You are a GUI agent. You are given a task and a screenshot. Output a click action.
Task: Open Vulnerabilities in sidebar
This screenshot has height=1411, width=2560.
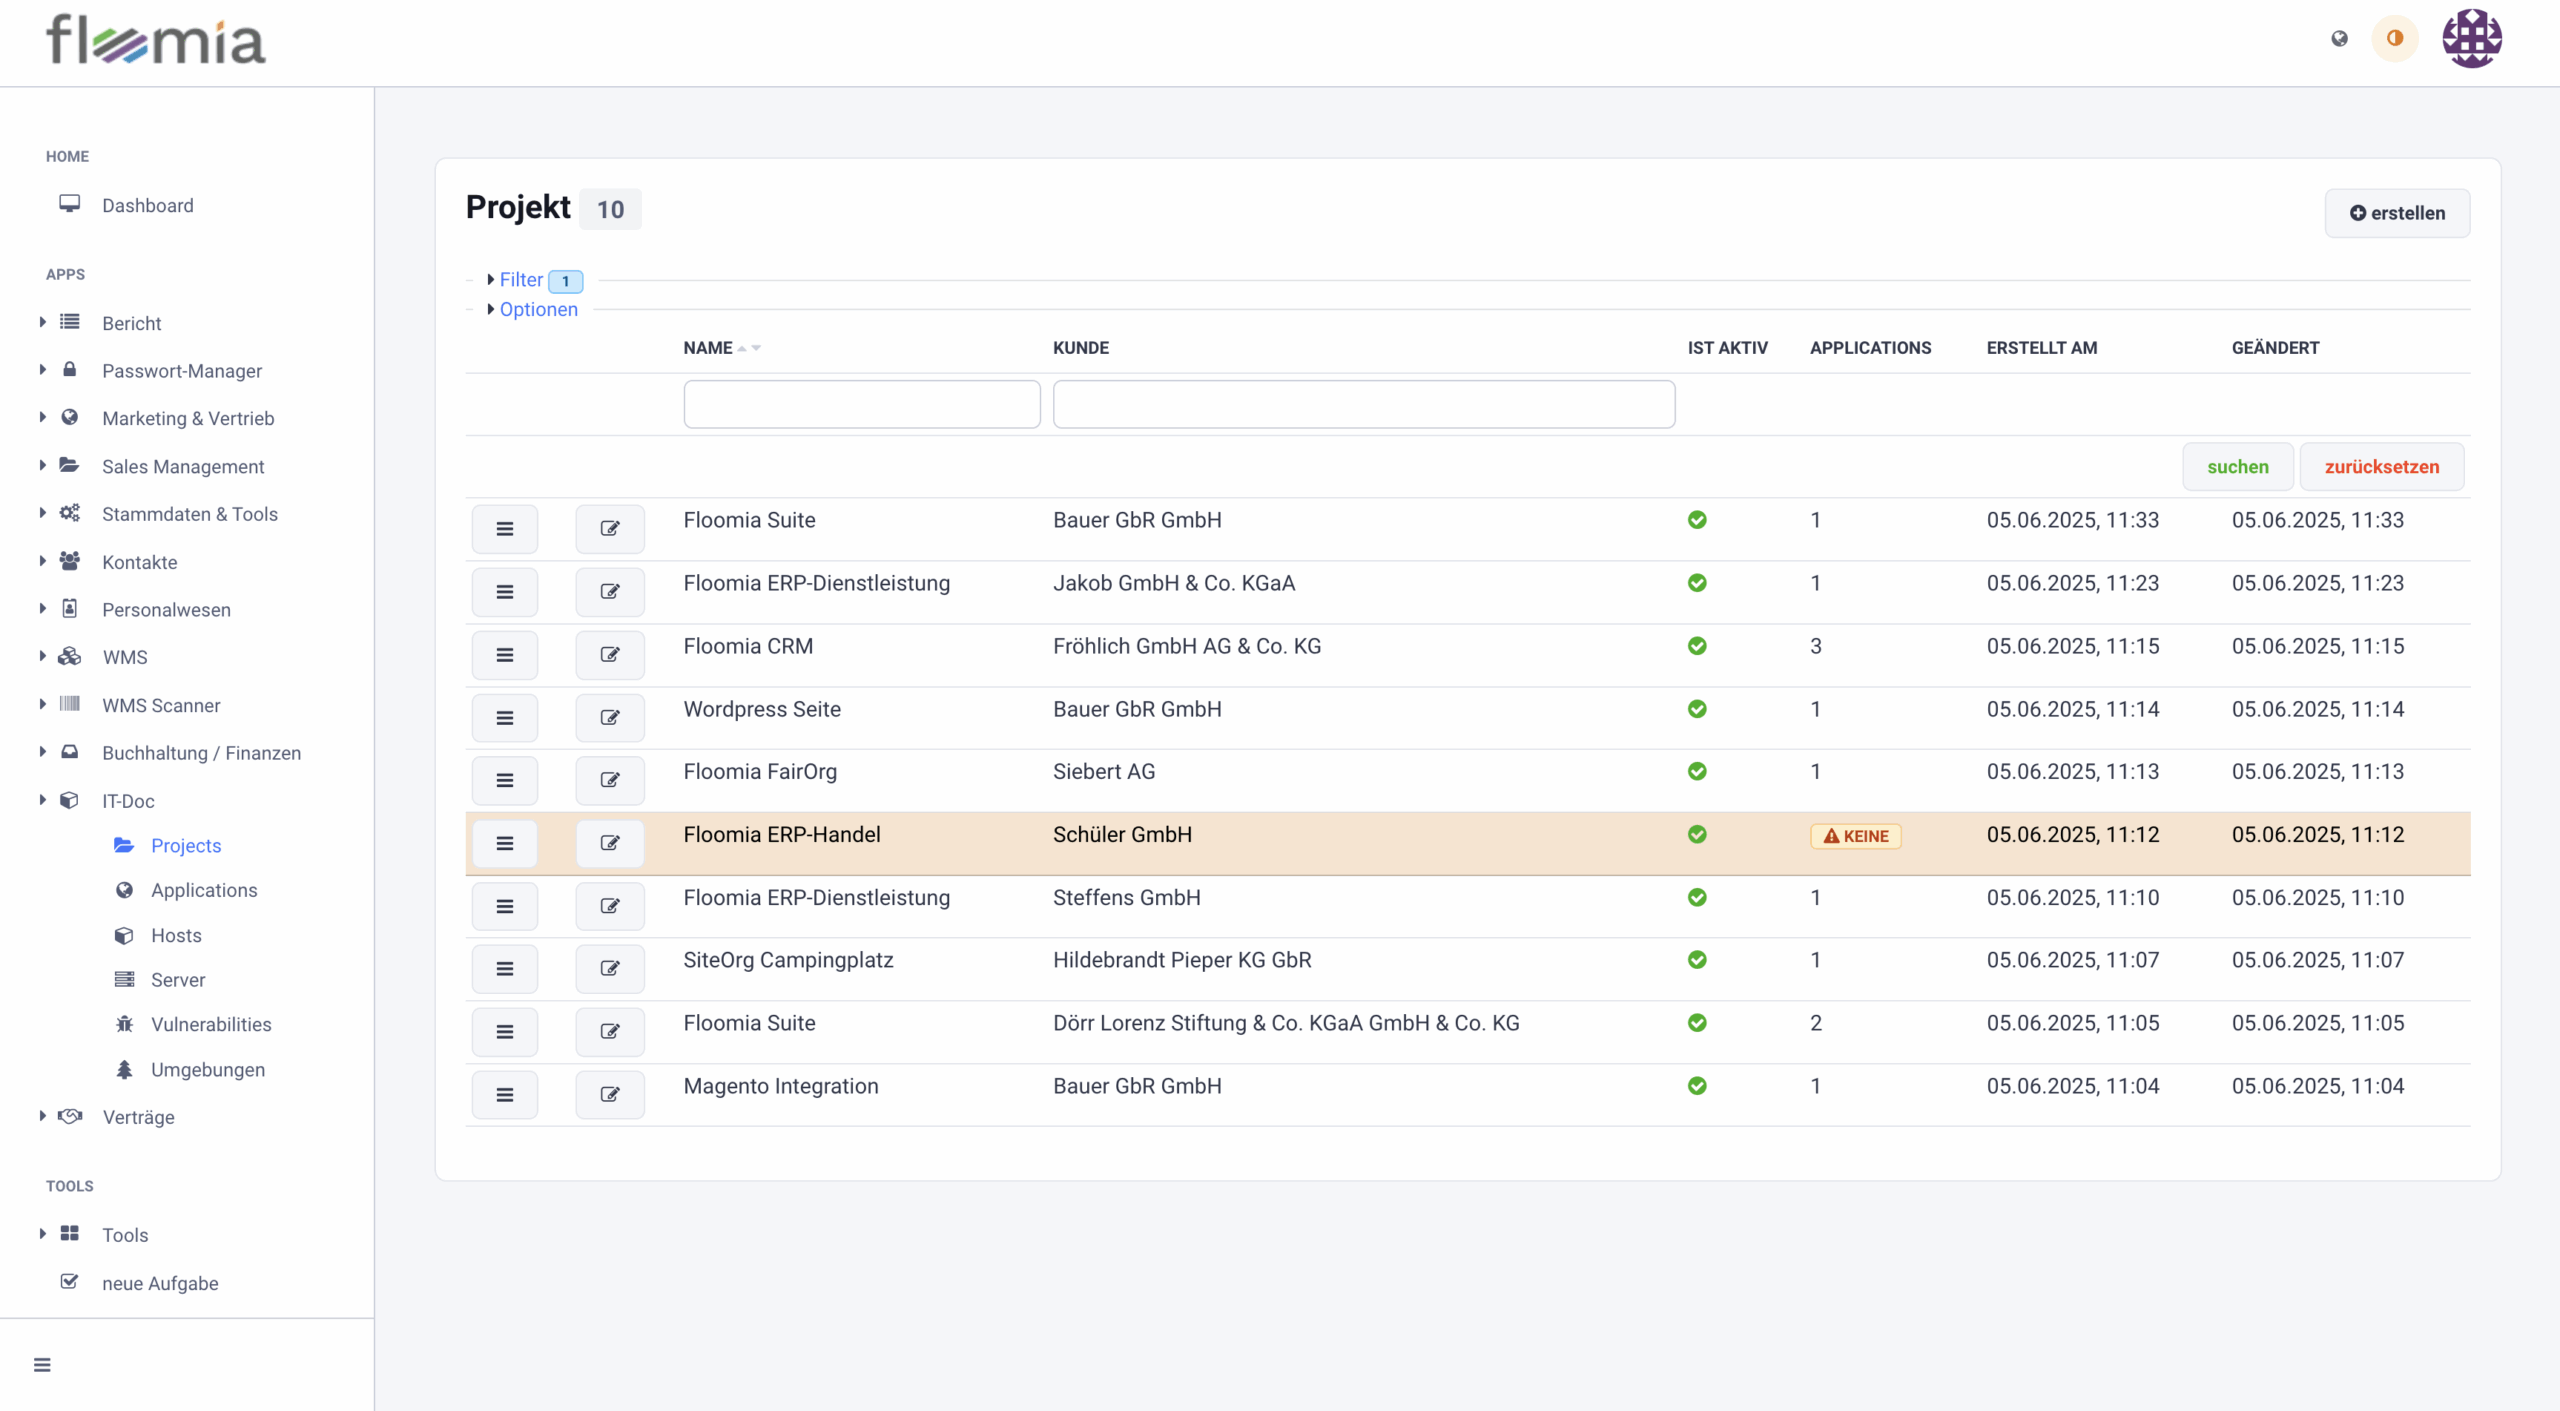(211, 1024)
